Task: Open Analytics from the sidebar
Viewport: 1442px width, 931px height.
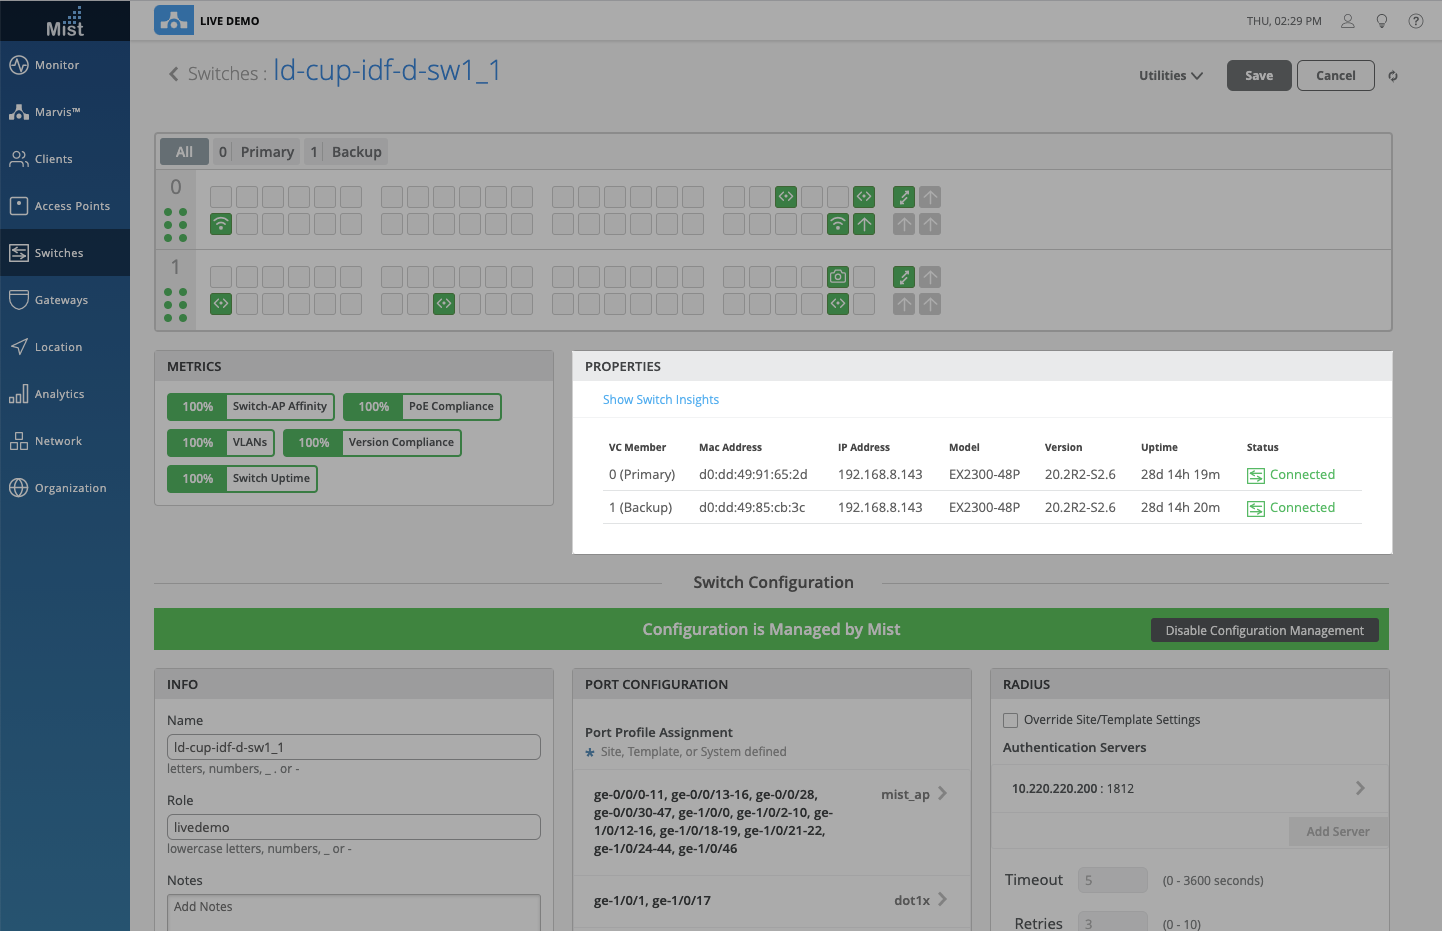Action: pyautogui.click(x=59, y=394)
